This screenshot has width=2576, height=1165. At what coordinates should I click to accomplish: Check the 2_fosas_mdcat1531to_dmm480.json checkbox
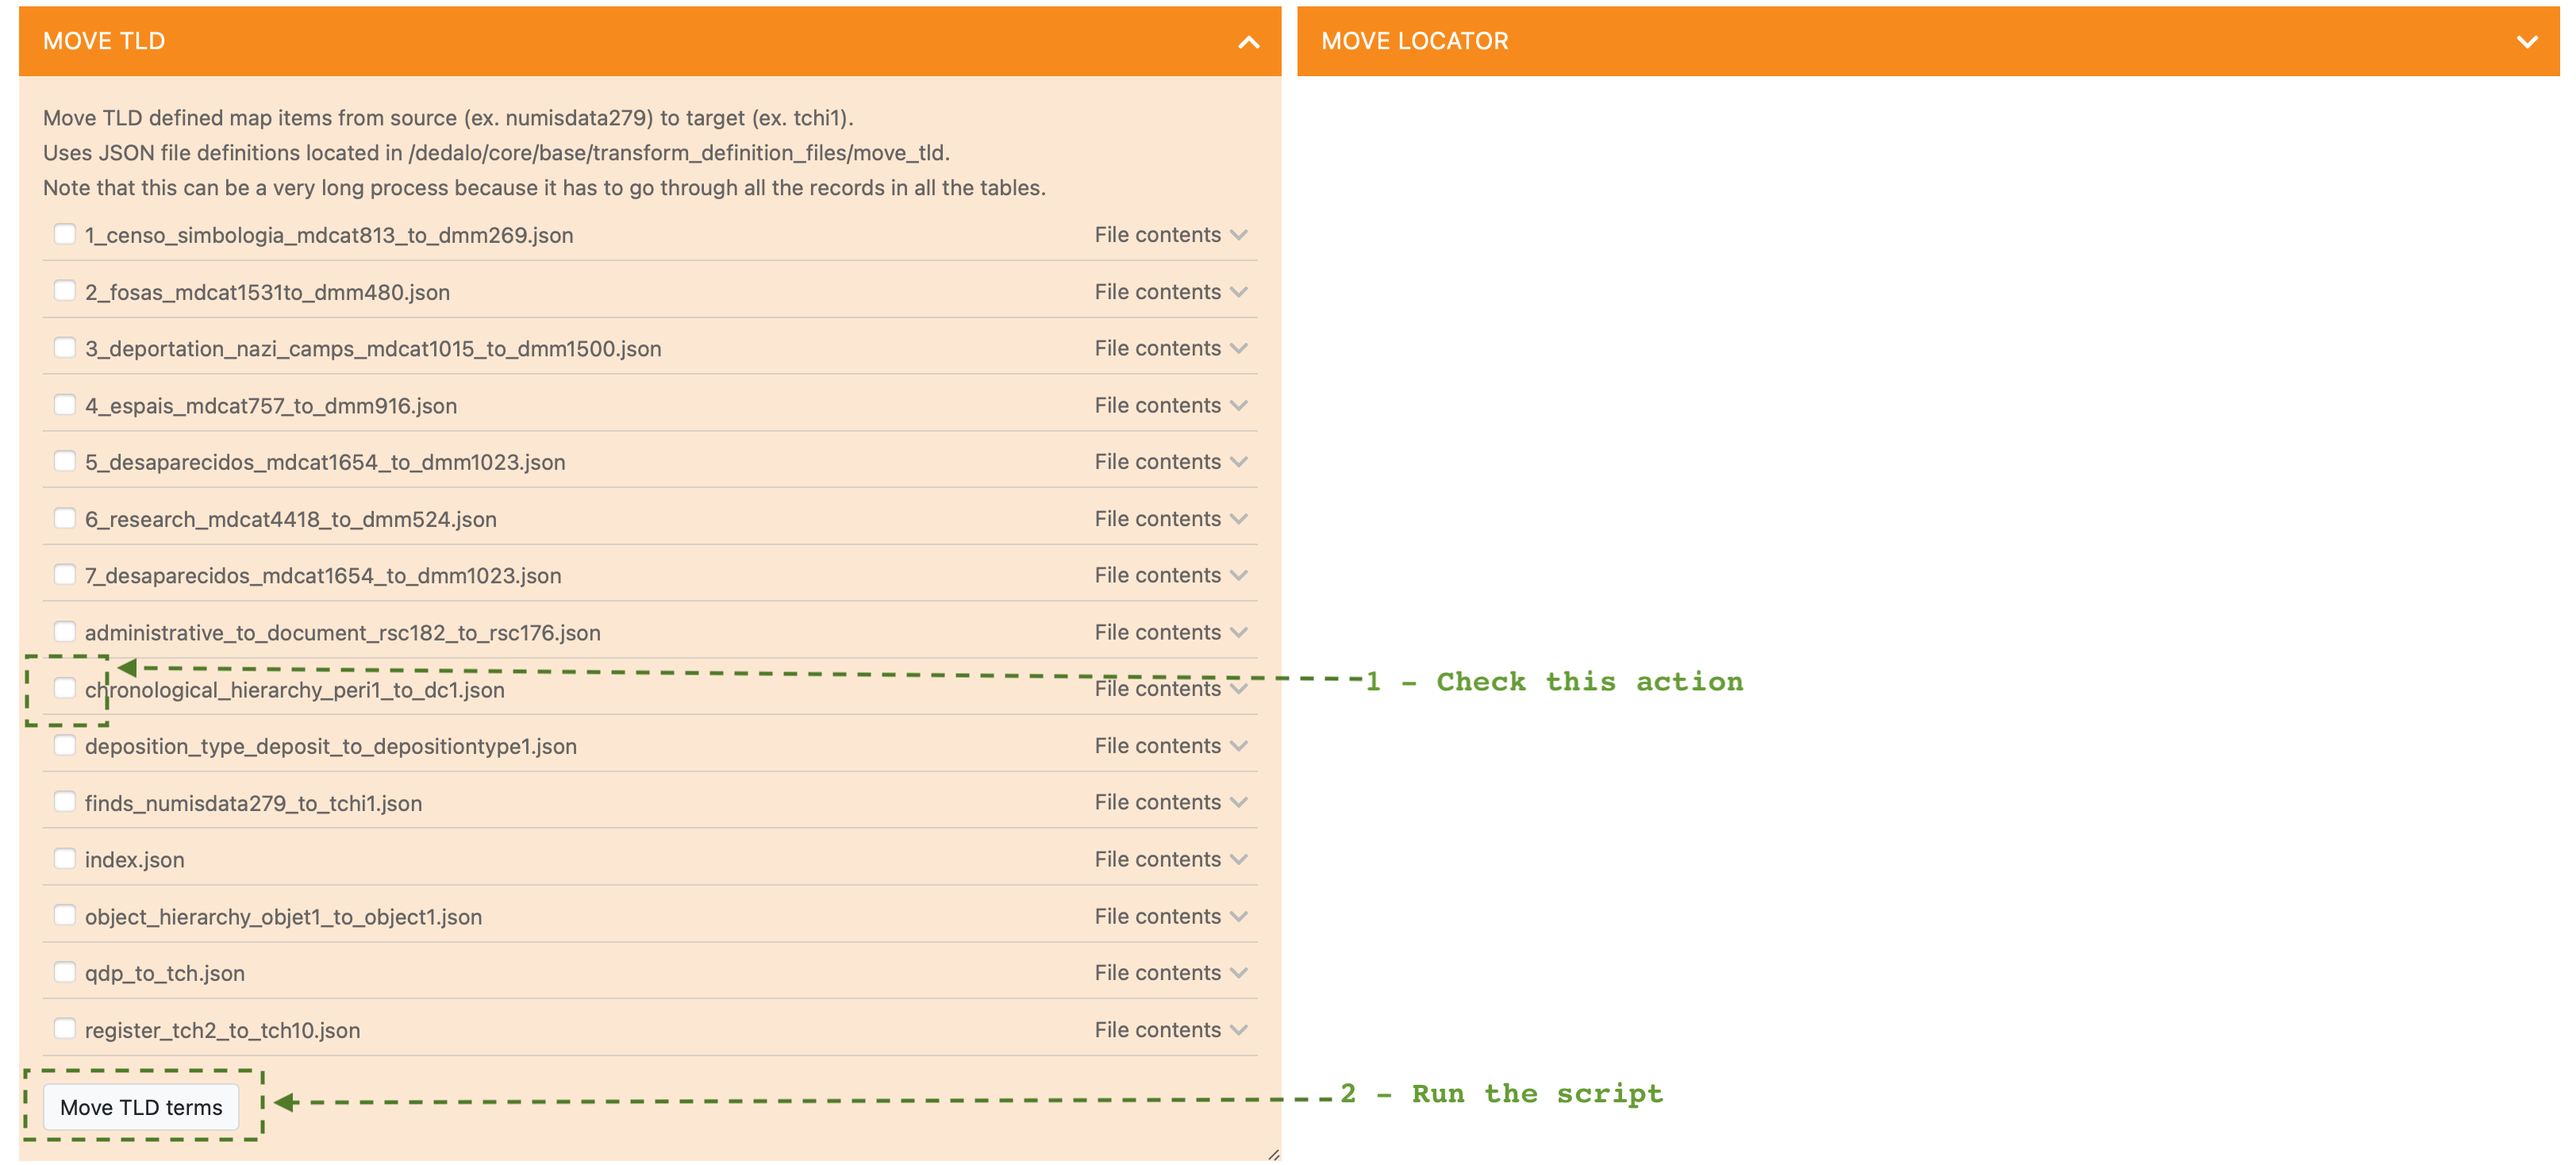pyautogui.click(x=65, y=291)
